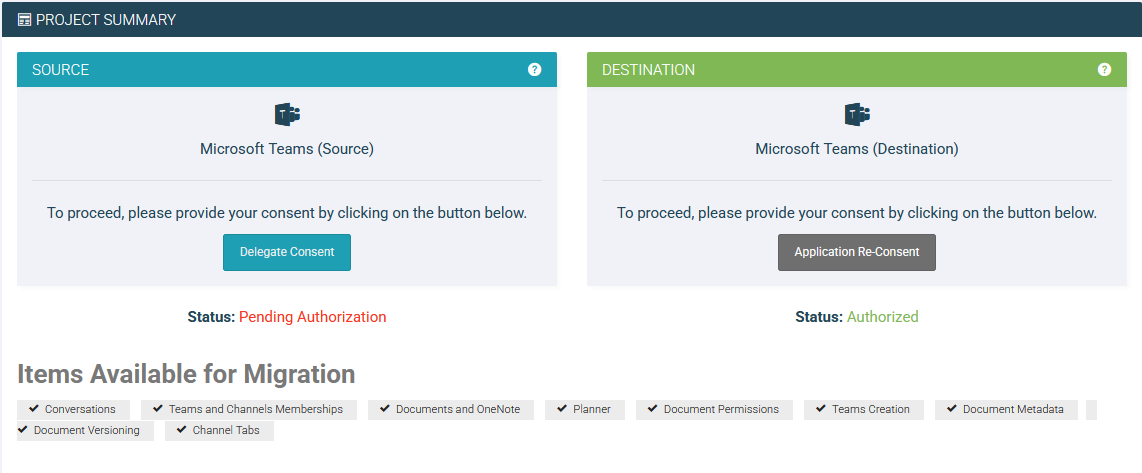Click the Source panel help question icon
Screen dimensions: 1142x473
coord(534,70)
